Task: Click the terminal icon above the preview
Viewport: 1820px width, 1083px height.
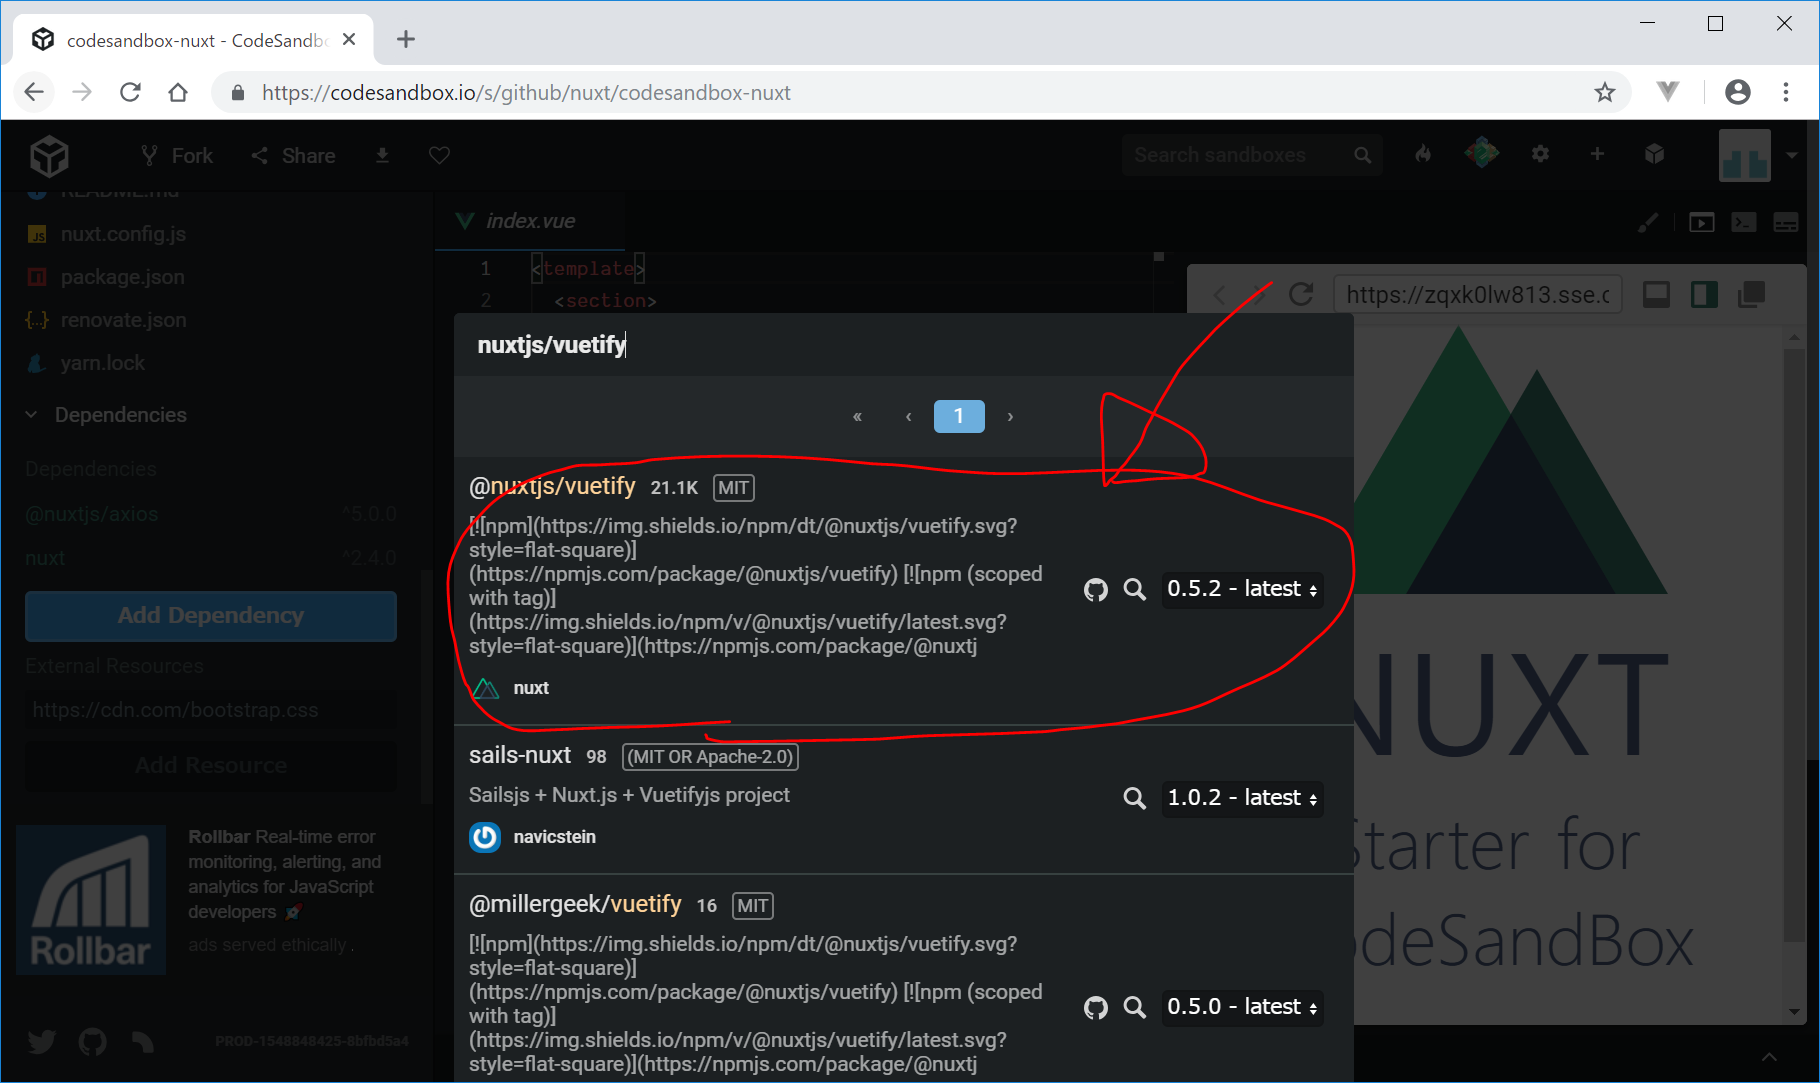Action: pos(1743,222)
